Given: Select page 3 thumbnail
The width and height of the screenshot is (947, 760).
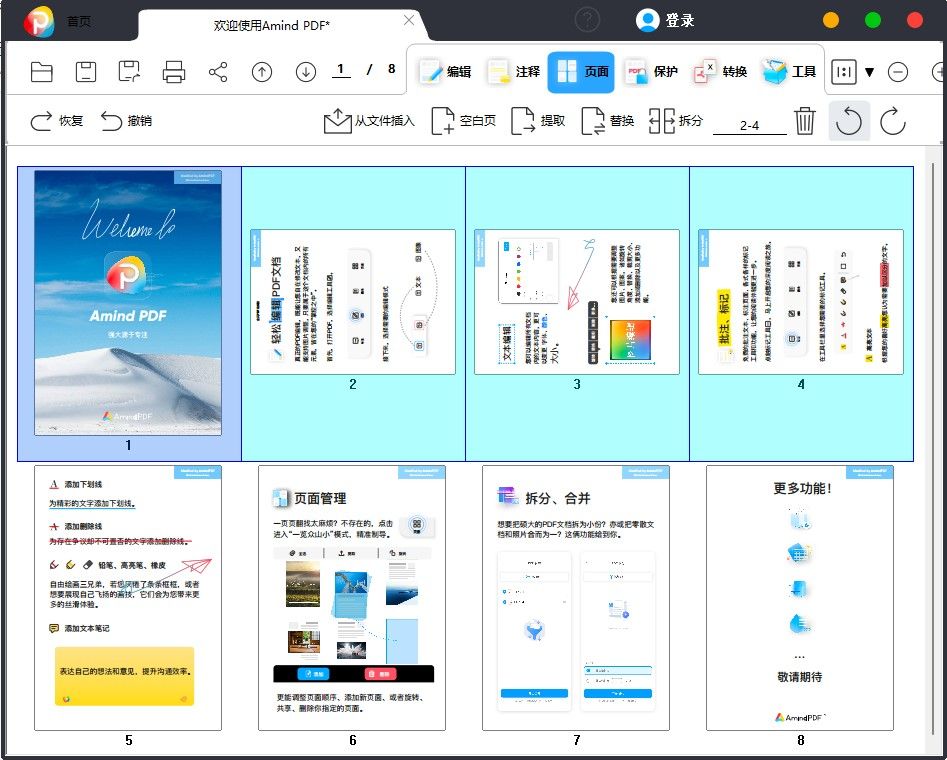Looking at the screenshot, I should [x=577, y=302].
